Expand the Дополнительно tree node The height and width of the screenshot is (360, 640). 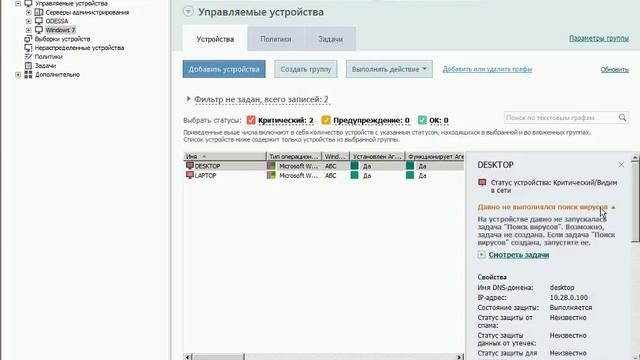18,75
